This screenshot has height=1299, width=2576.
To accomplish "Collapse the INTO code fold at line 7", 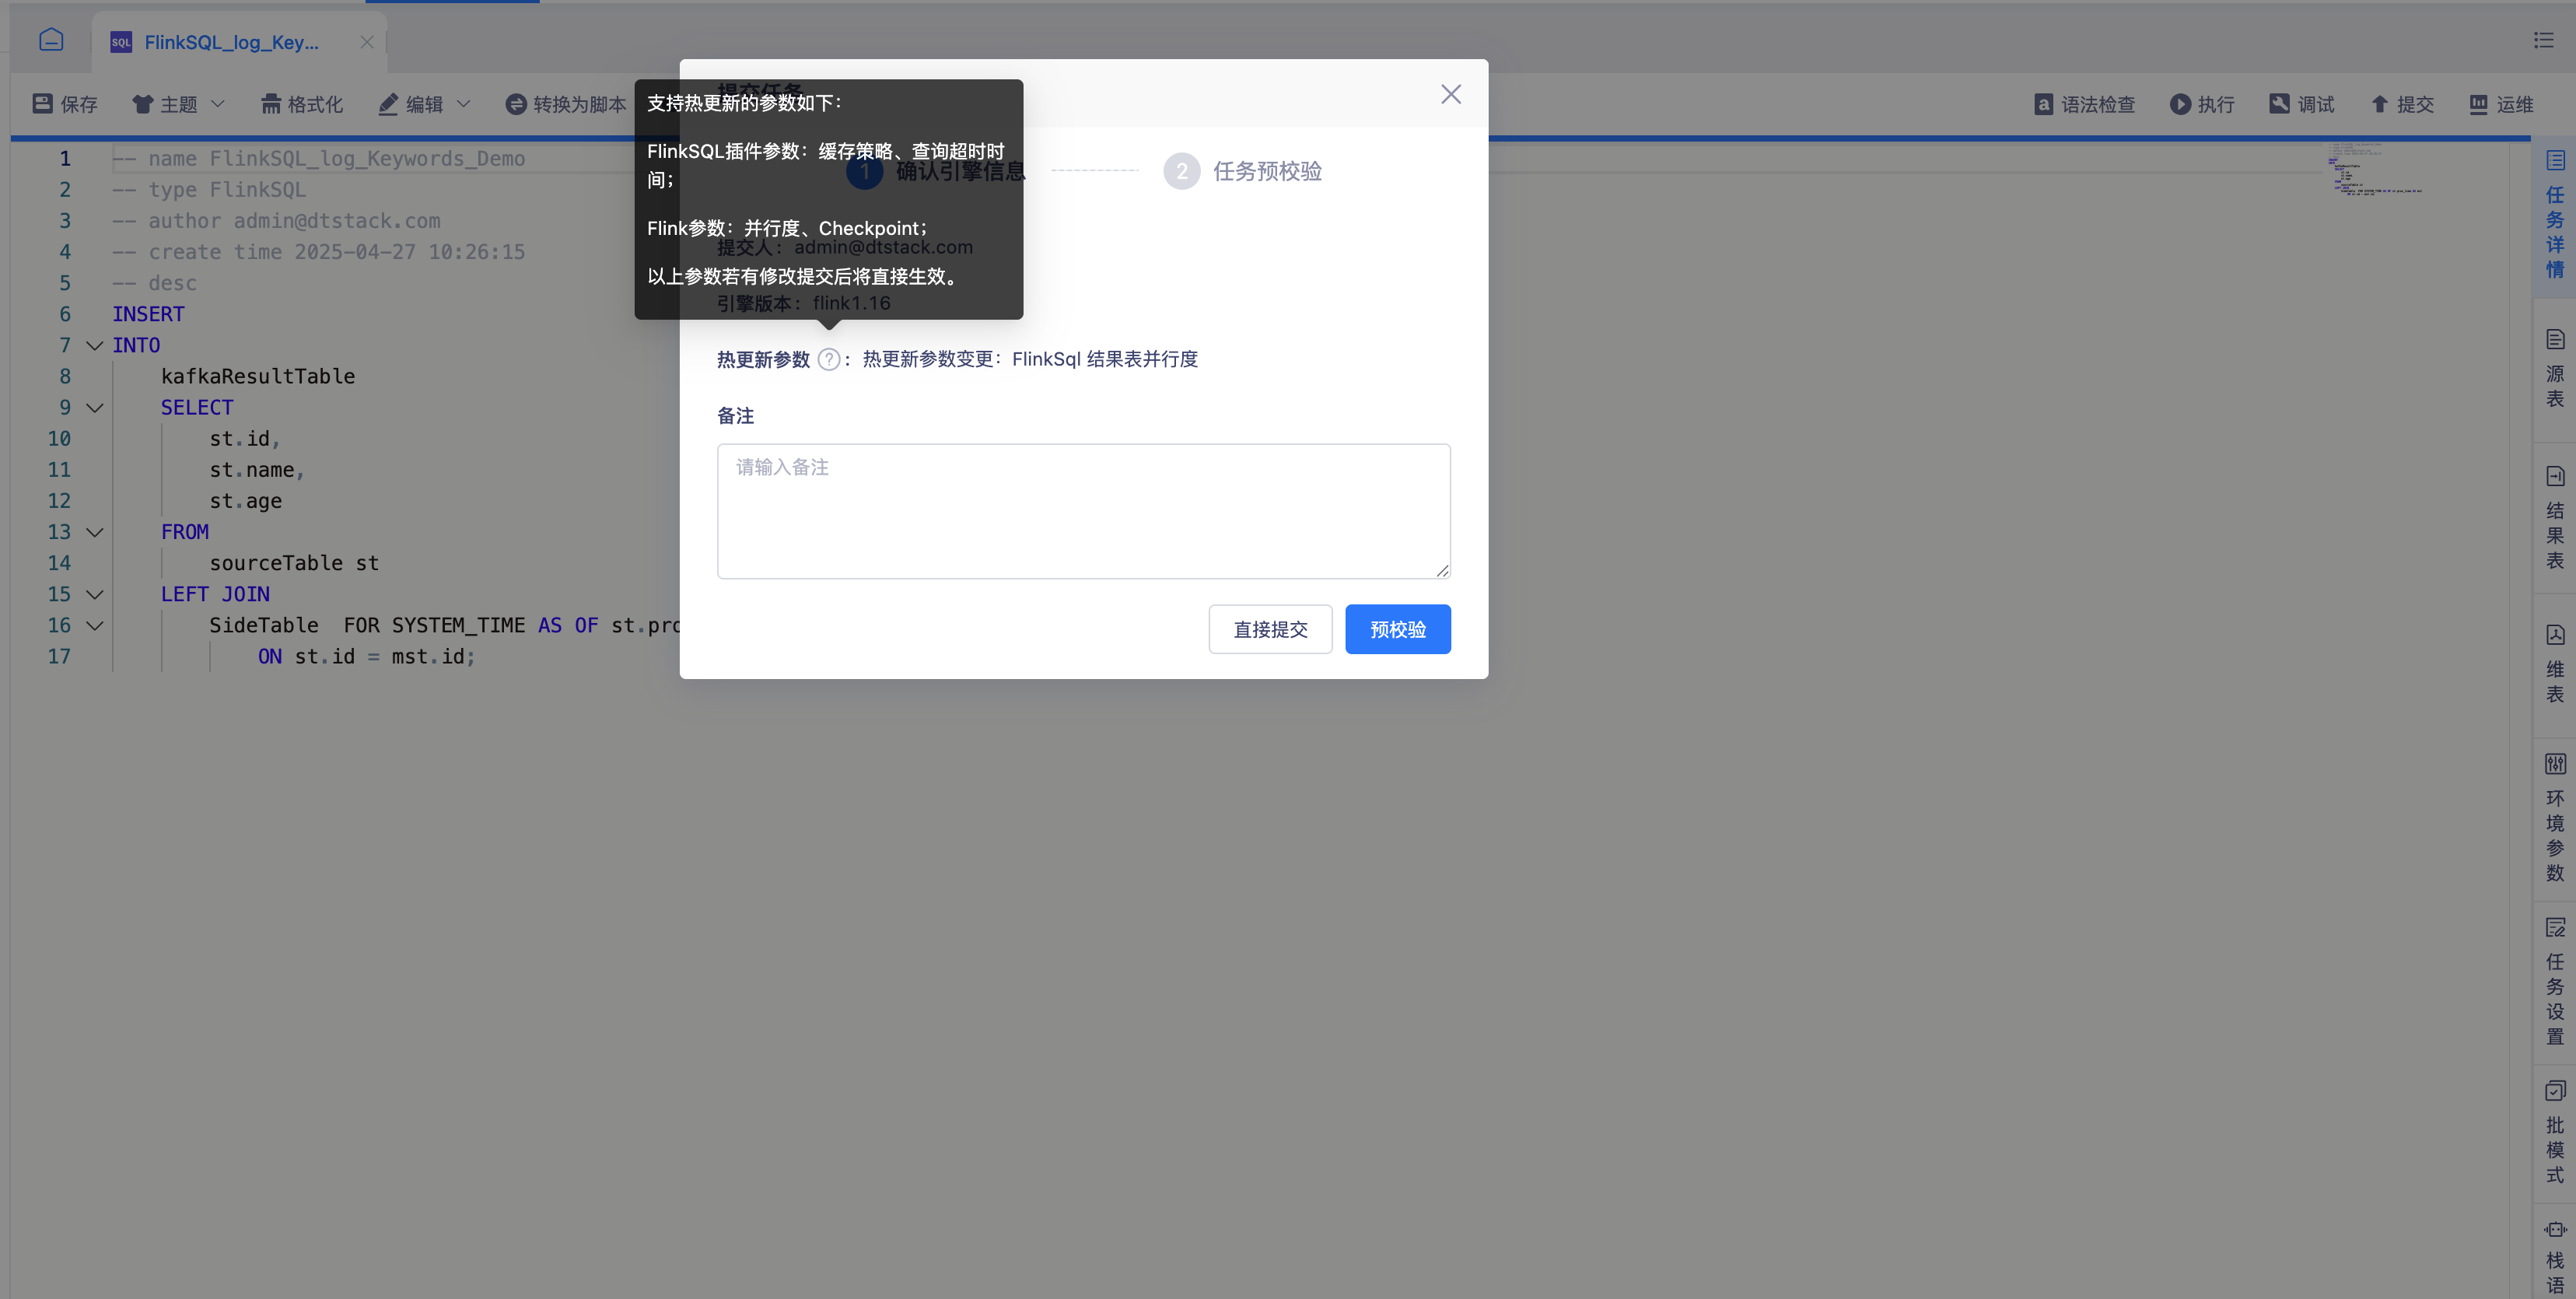I will click(95, 346).
